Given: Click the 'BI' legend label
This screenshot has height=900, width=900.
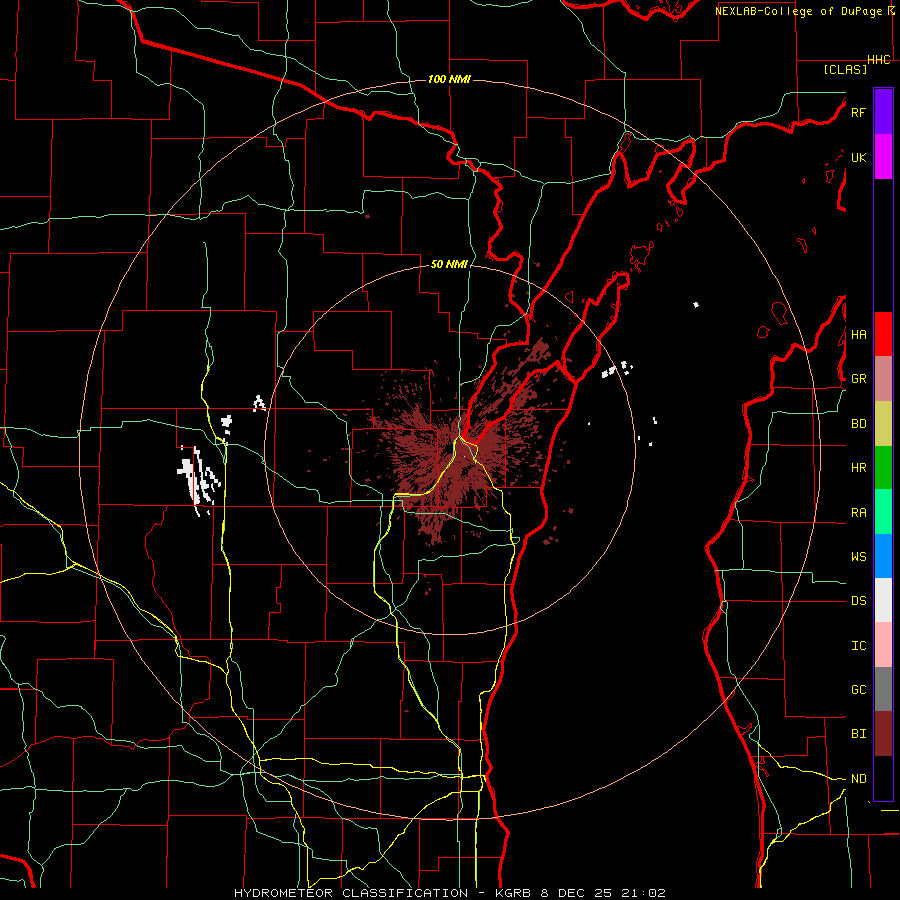Looking at the screenshot, I should click(858, 734).
